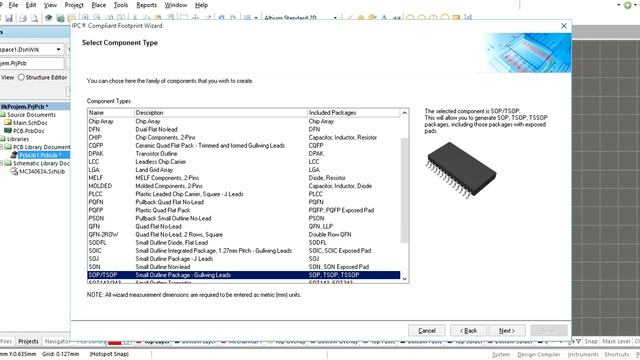Click the Snap button near layer tabs
Image resolution: width=640 pixels, height=360 pixels.
[591, 341]
